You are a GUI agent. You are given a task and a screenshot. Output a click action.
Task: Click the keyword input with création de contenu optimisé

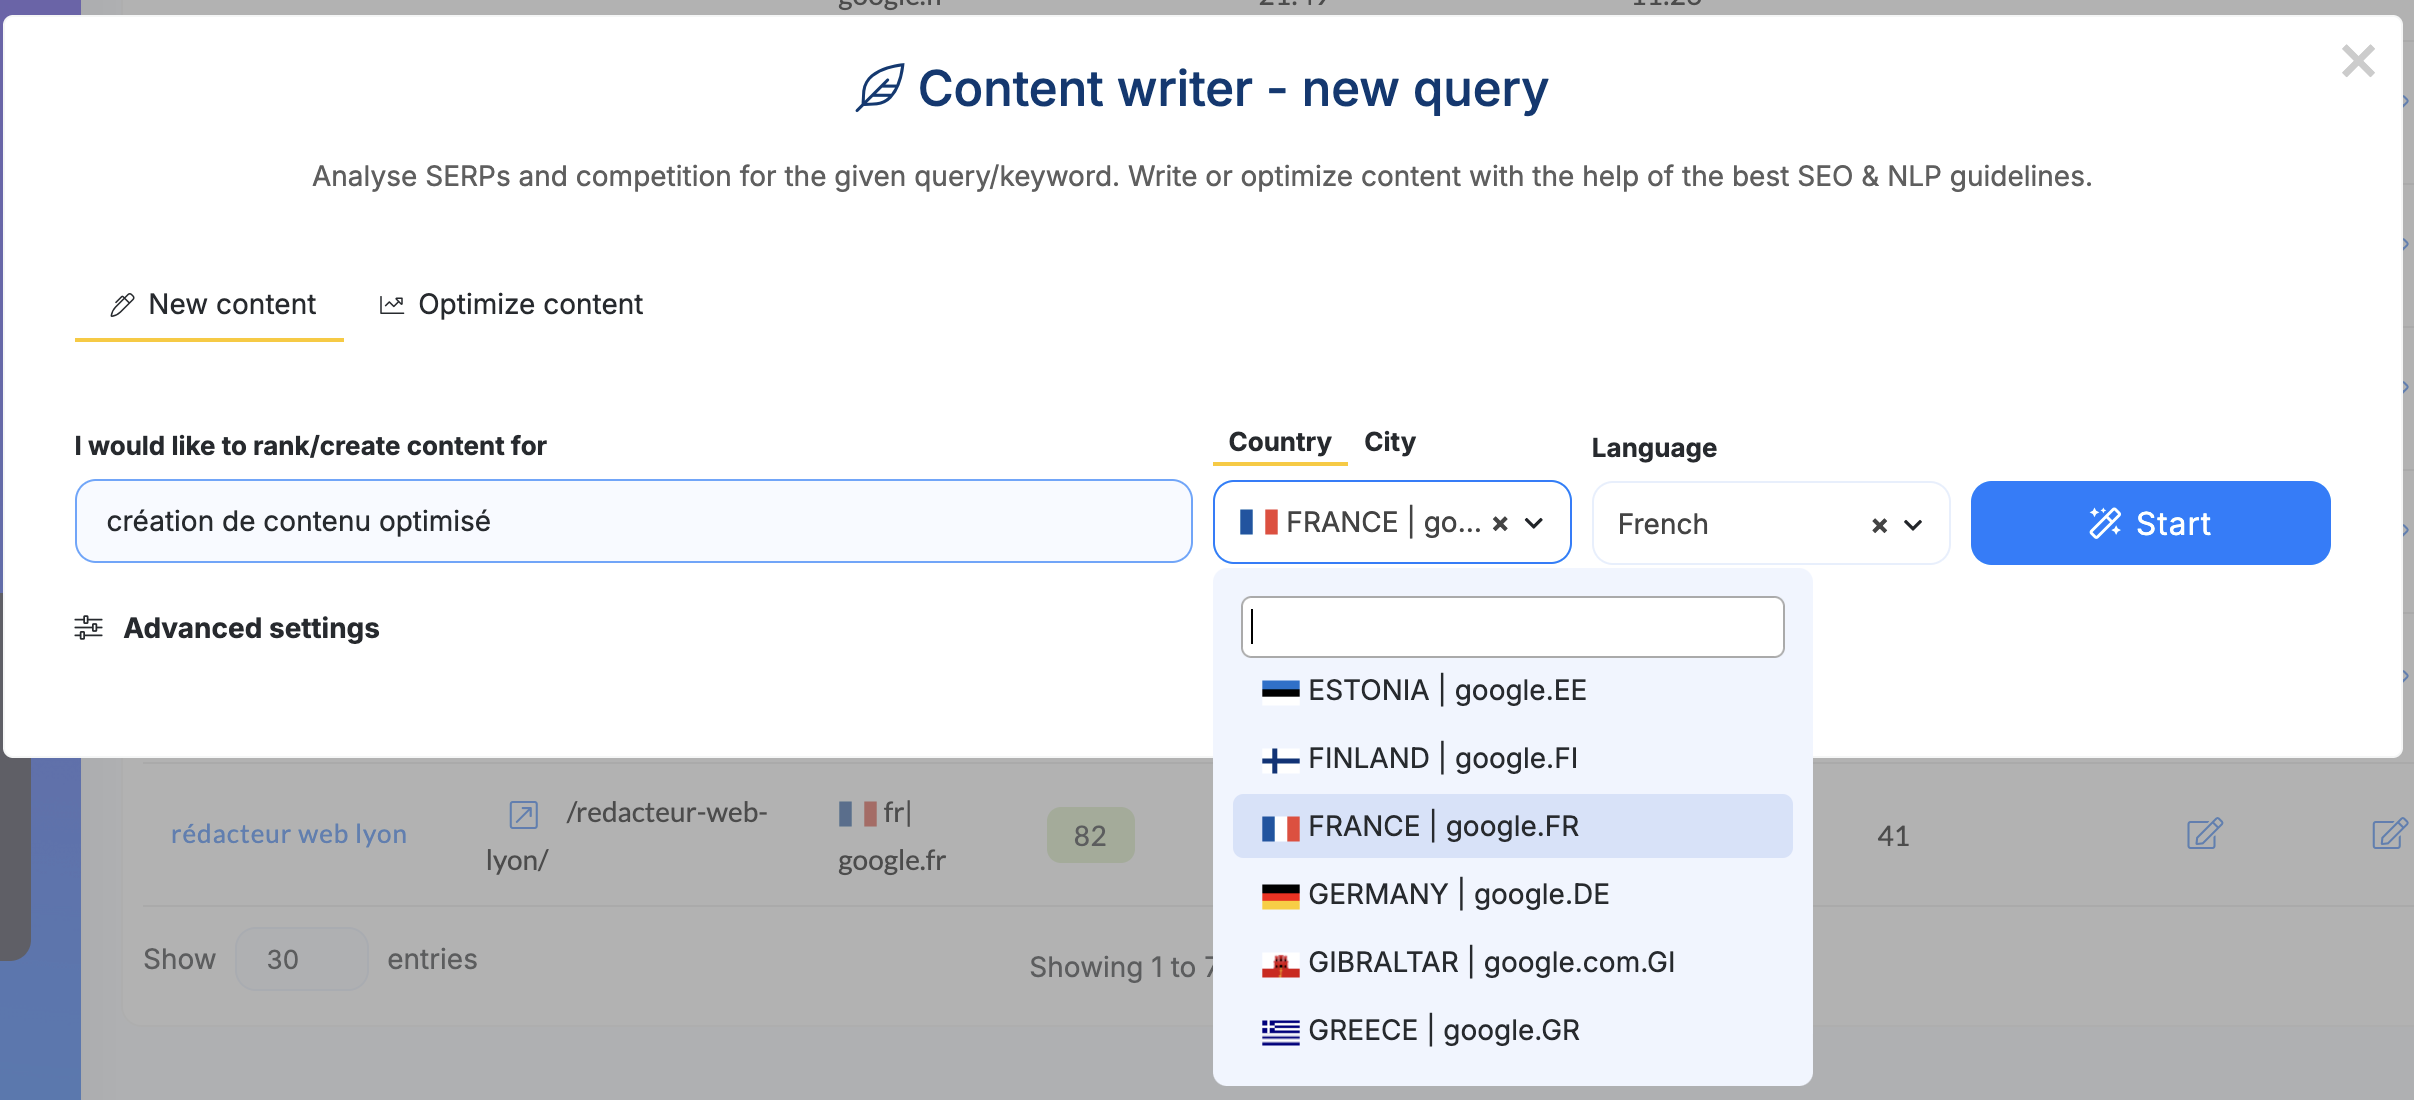click(x=633, y=521)
